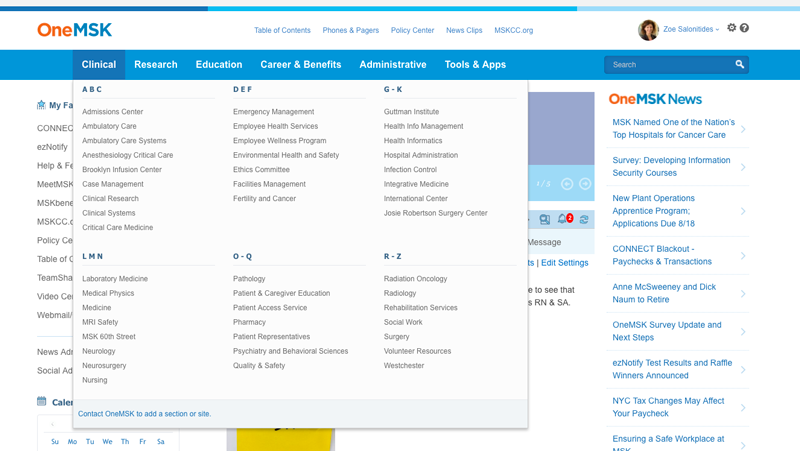Open Table of Contents link
Screen dimensions: 800x451
tap(282, 30)
